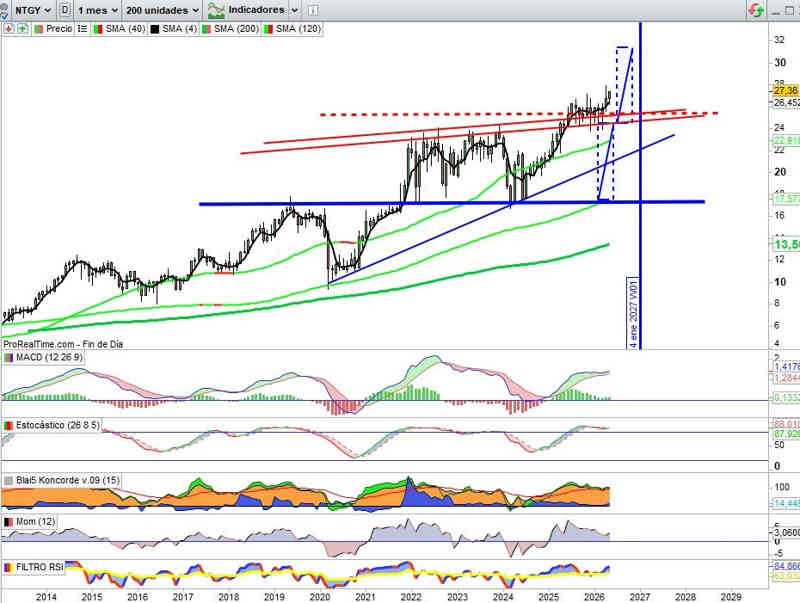800x603 pixels.
Task: Click the green add-indicator plus icon
Action: click(22, 29)
